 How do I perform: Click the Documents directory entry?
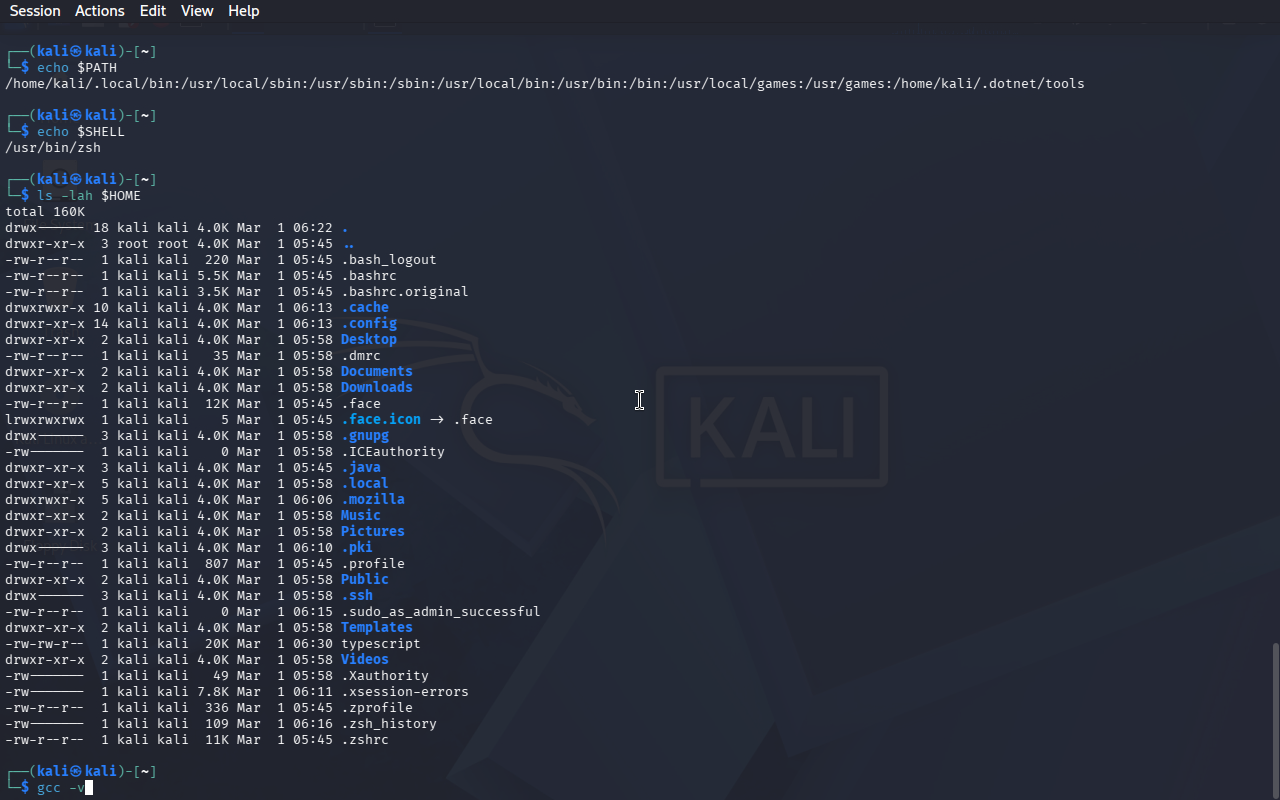coord(376,372)
